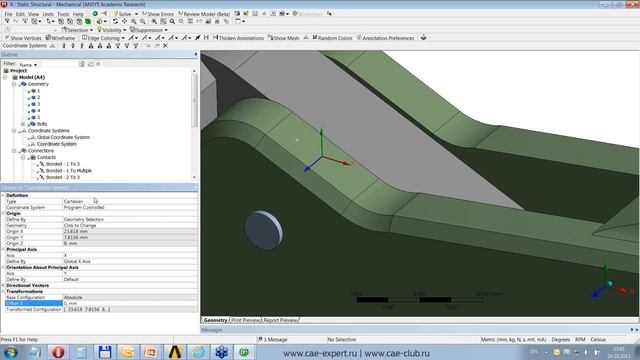Click Review Model (Beta)

(204, 14)
